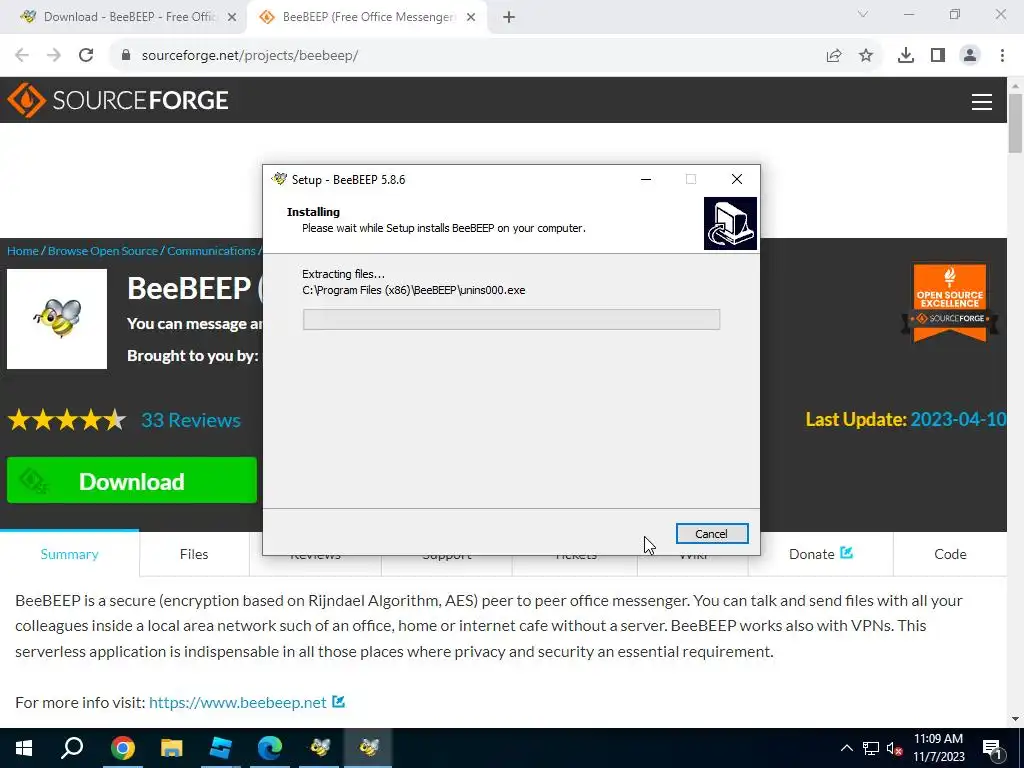1024x768 pixels.
Task: Click the setup computer icon in installer header
Action: (730, 223)
